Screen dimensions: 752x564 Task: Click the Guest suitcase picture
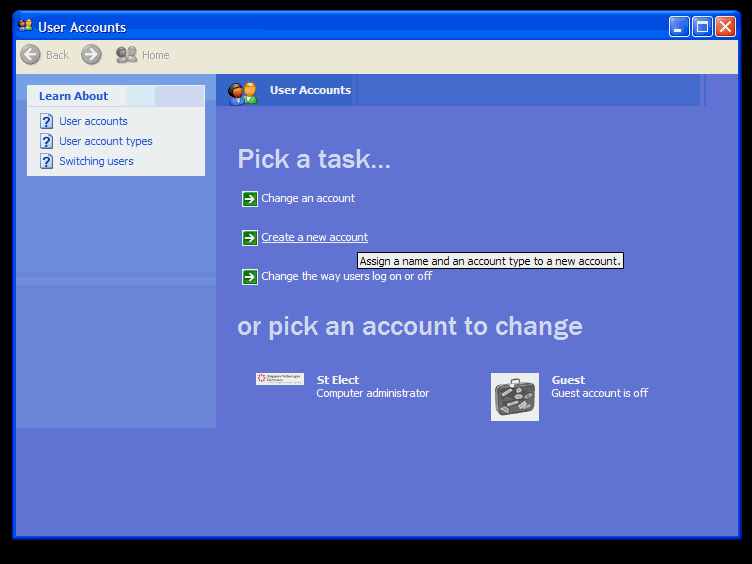click(x=515, y=397)
